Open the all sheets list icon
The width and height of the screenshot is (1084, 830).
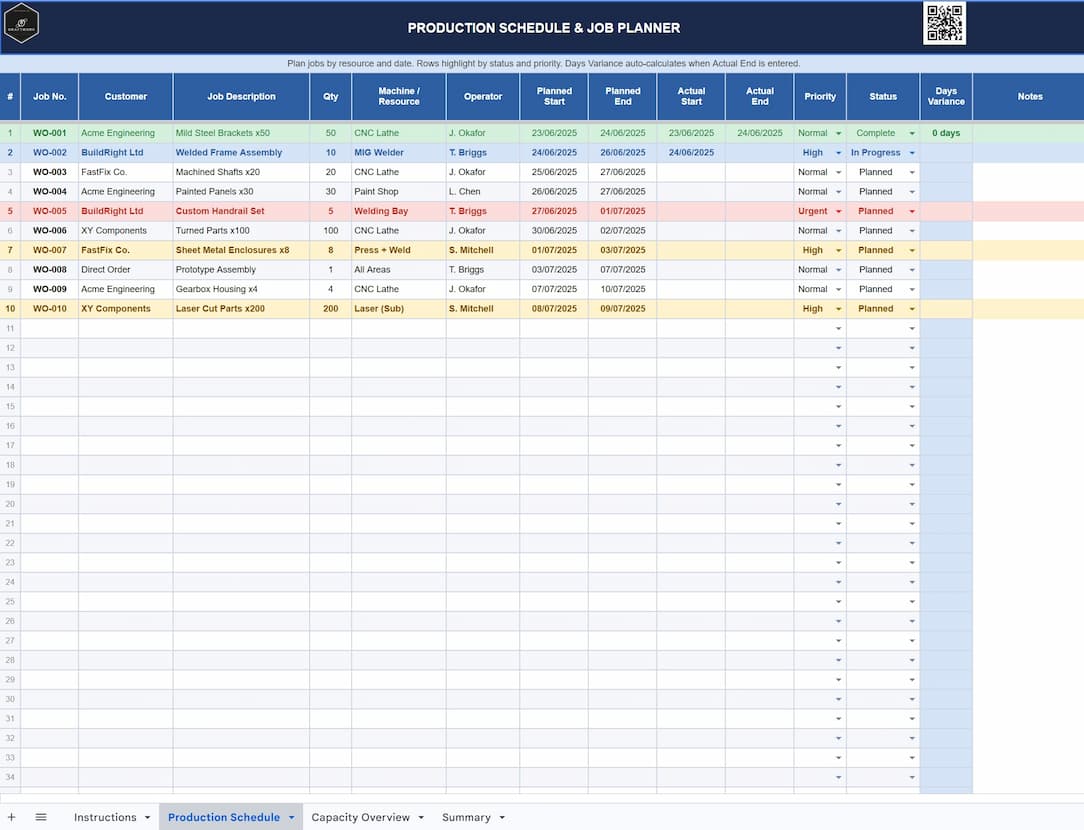tap(41, 817)
